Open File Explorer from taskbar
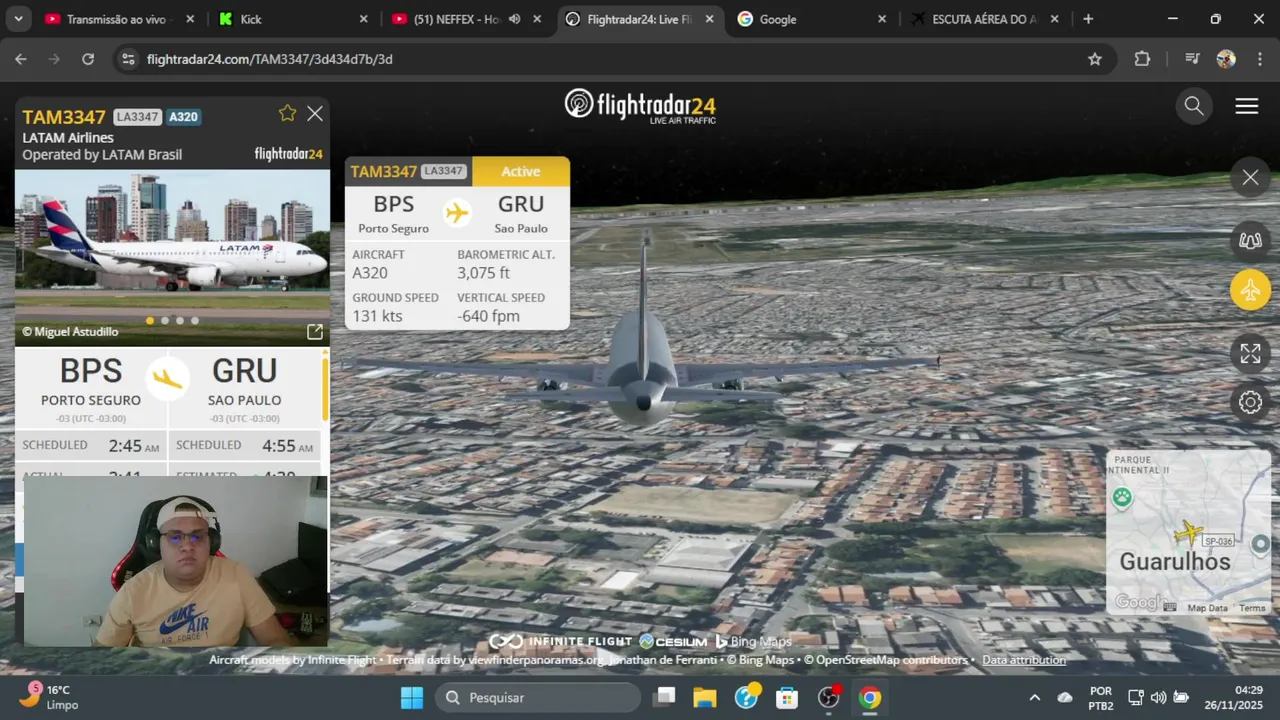Viewport: 1280px width, 720px height. point(705,697)
